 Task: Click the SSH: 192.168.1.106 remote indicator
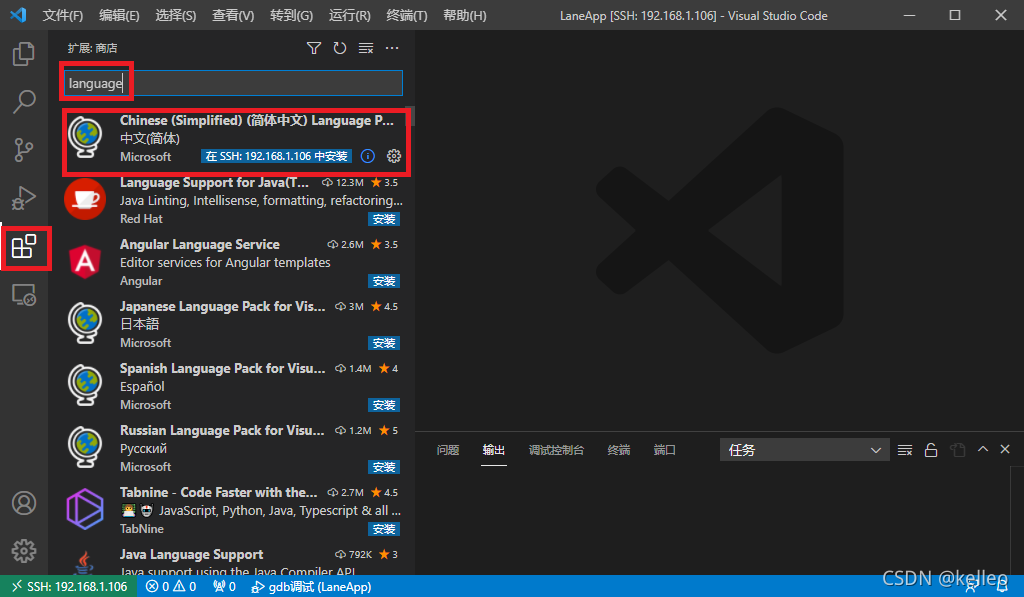click(x=69, y=587)
